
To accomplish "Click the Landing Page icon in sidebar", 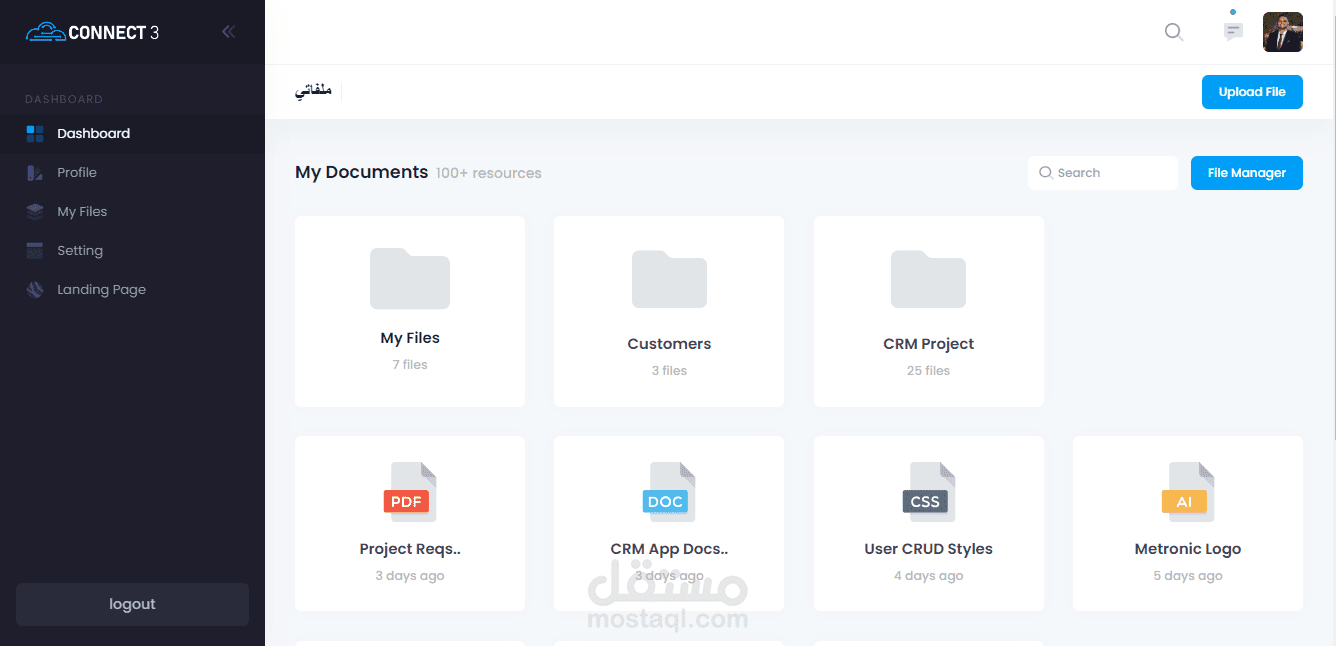I will (x=35, y=289).
